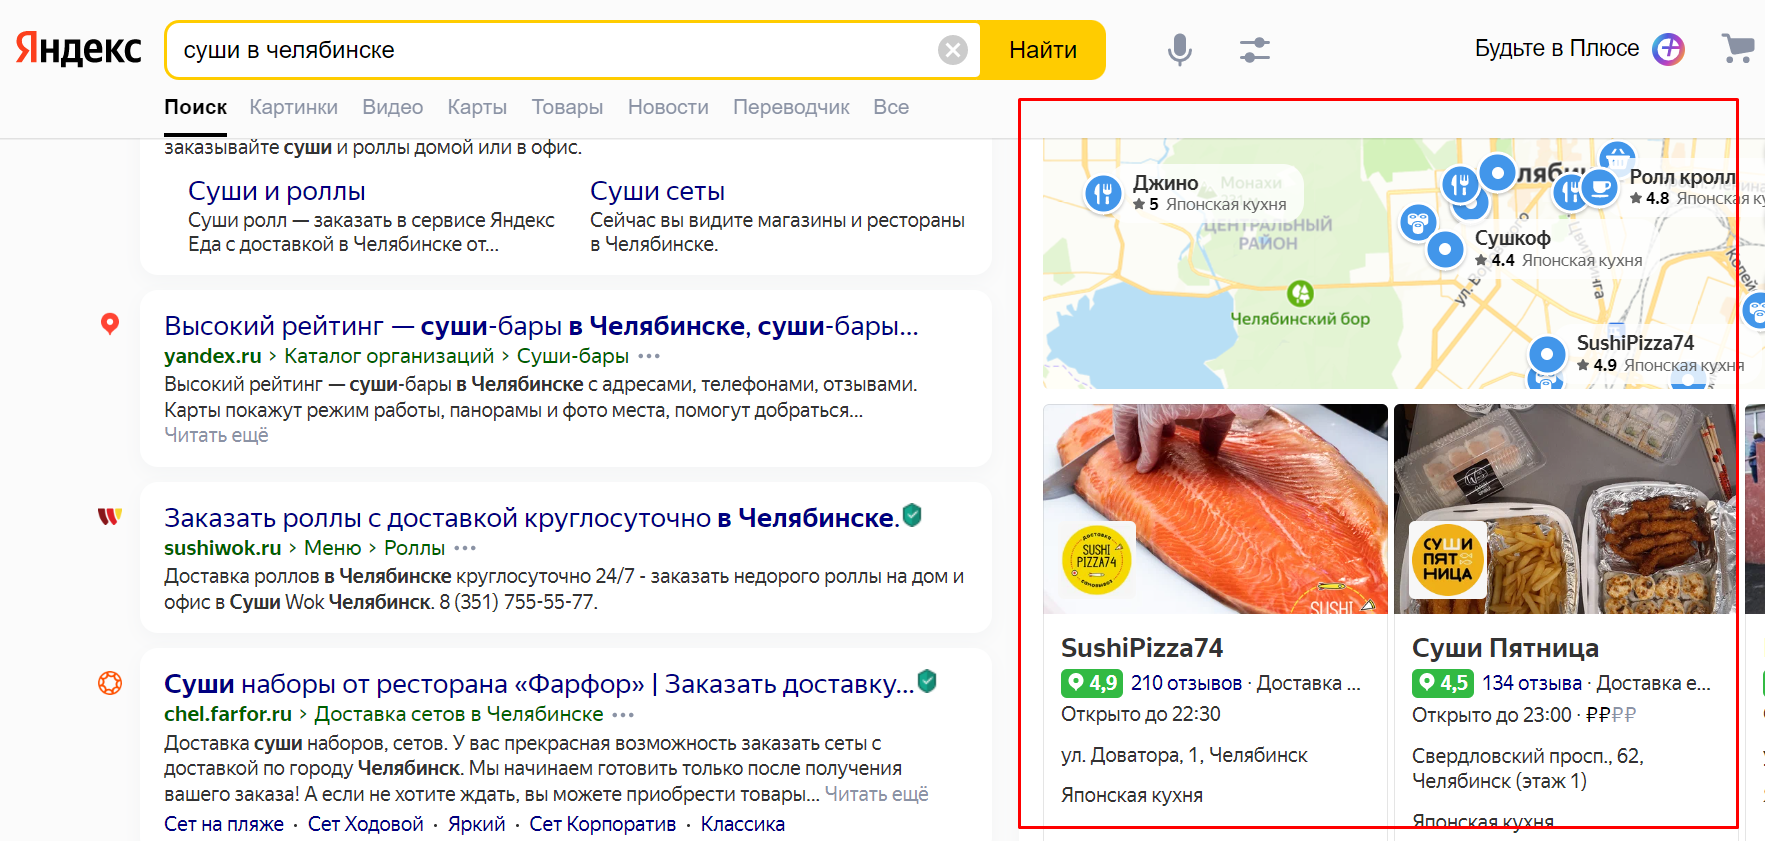Clear the search query with the X icon
The height and width of the screenshot is (841, 1765).
(953, 50)
